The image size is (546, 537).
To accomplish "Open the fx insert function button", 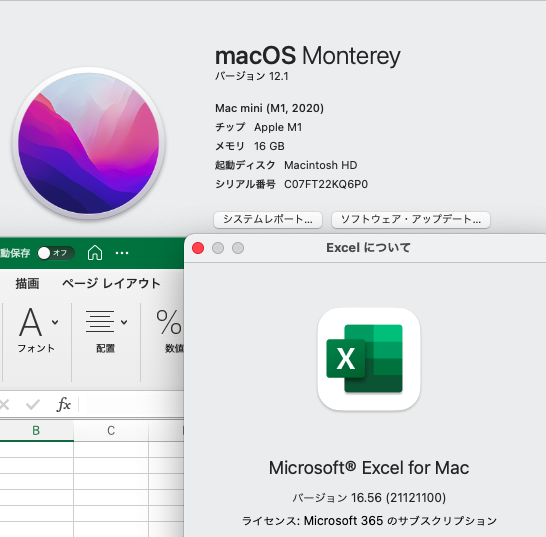I will click(64, 404).
